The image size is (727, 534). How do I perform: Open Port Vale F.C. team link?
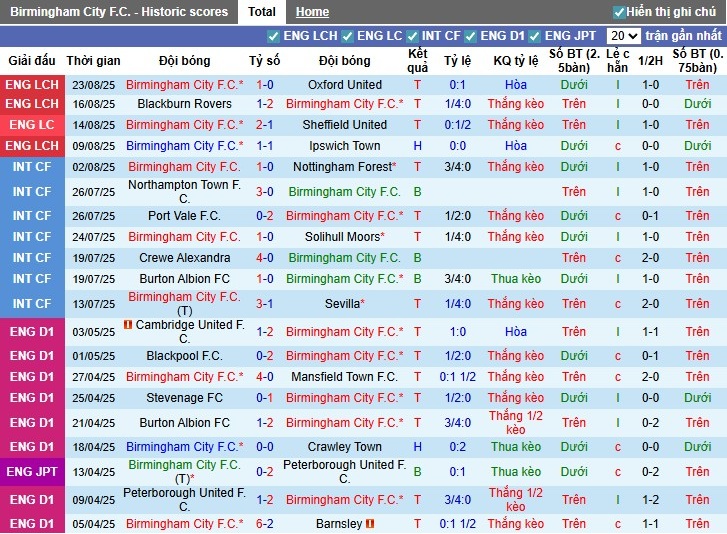[185, 216]
